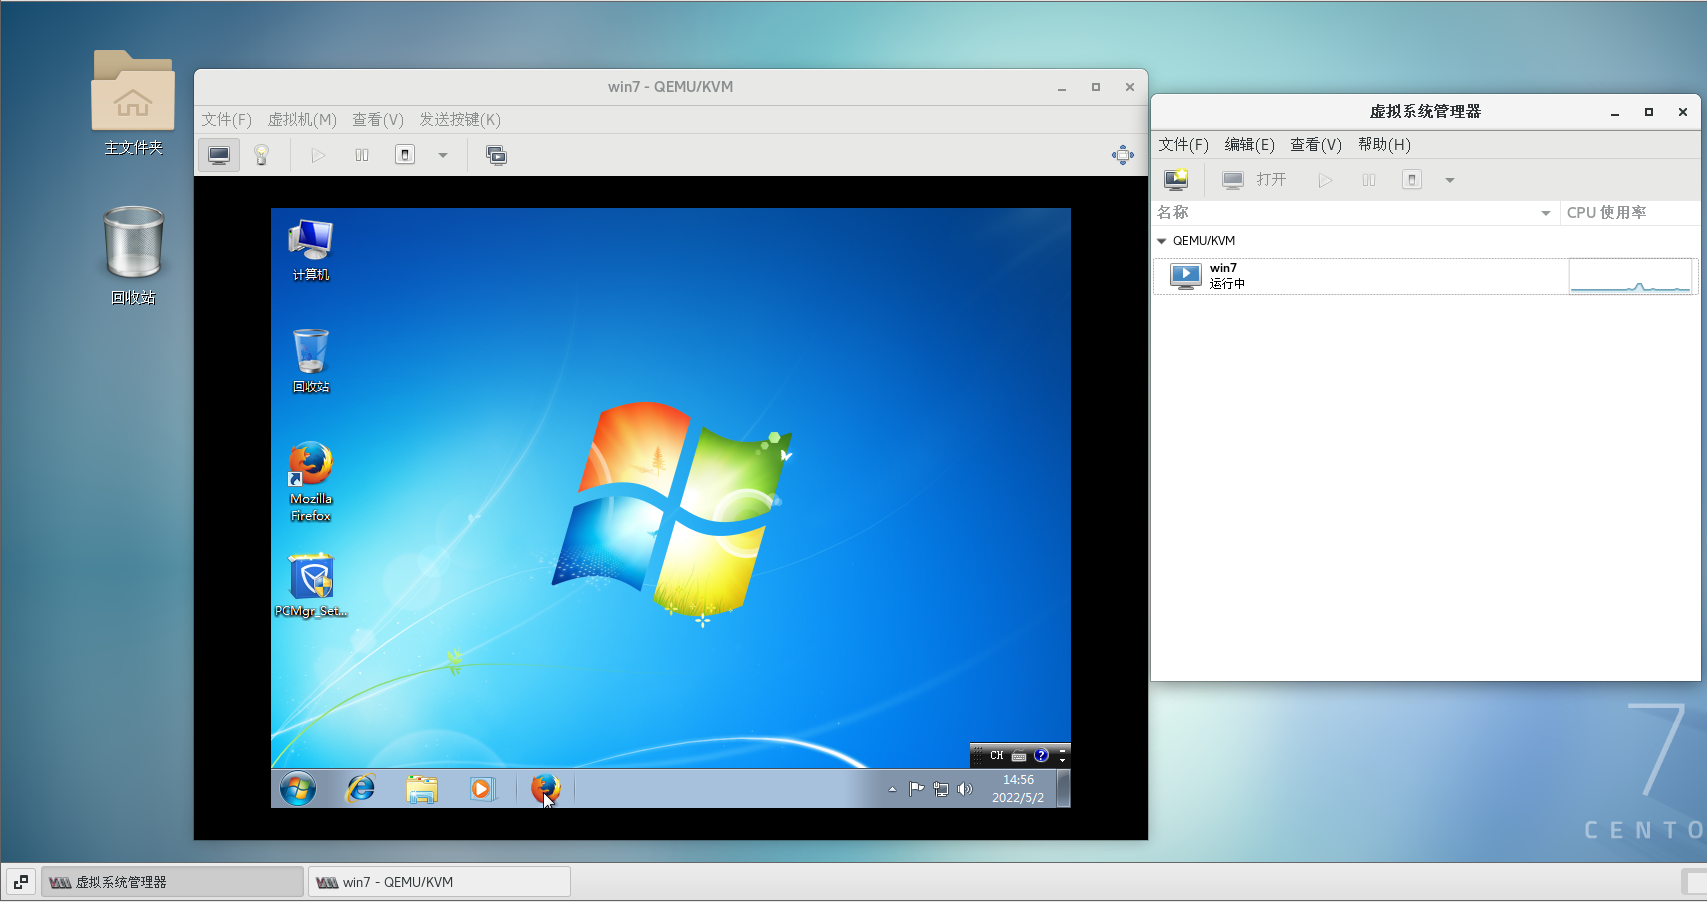
Task: Show the graphical console in win7 window
Action: tap(219, 155)
